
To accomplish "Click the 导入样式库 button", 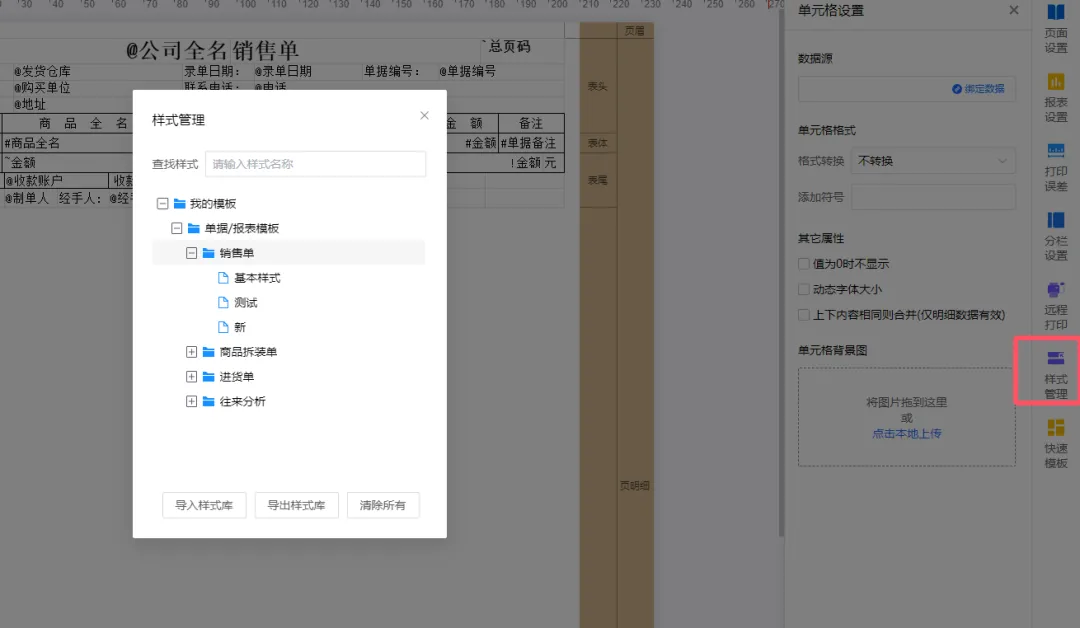I will coord(203,505).
